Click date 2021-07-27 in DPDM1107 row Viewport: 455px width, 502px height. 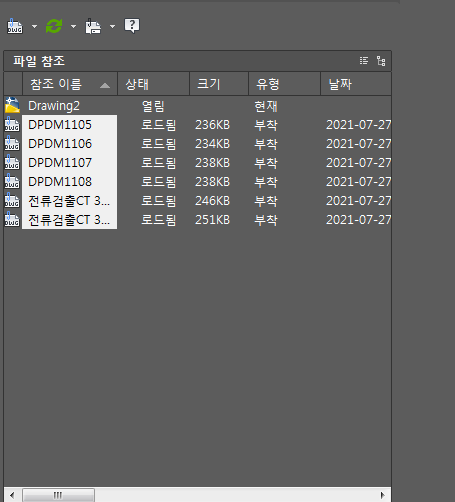[358, 163]
